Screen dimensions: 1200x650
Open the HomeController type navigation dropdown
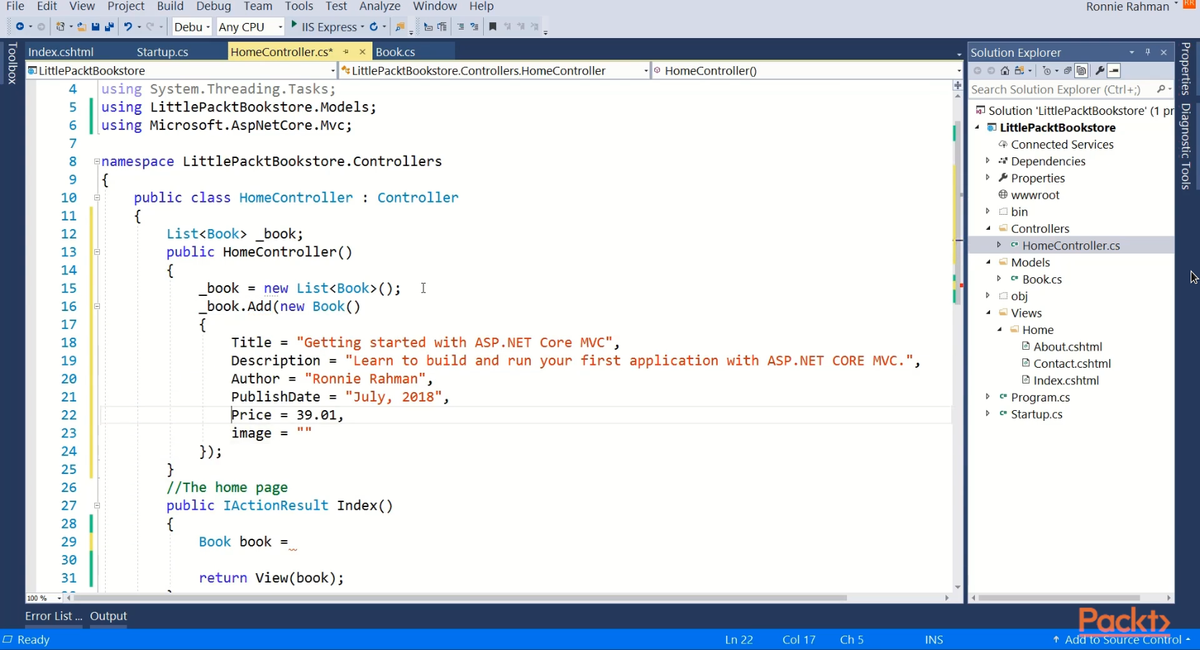click(646, 71)
